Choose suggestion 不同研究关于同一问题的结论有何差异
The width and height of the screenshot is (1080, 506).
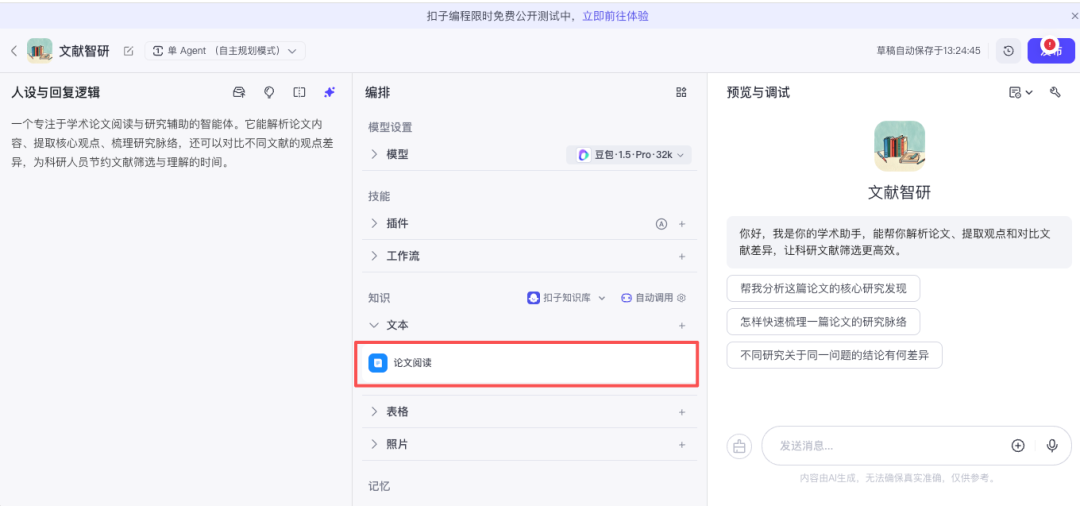click(x=834, y=355)
